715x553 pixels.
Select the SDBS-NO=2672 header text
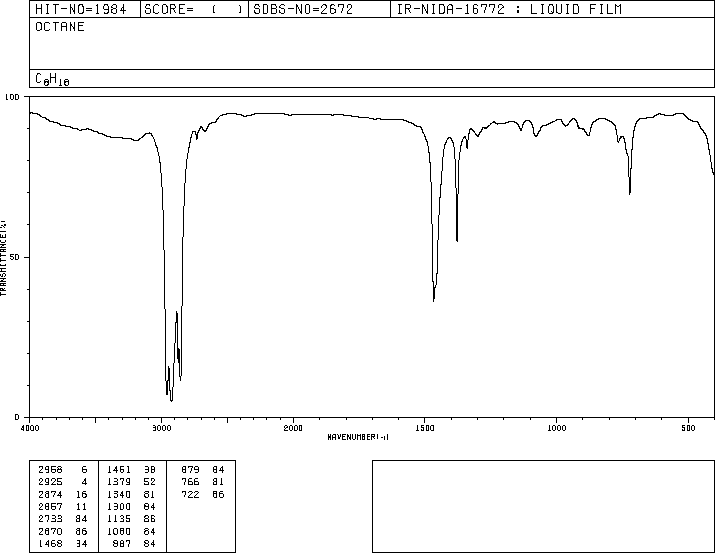[x=303, y=9]
